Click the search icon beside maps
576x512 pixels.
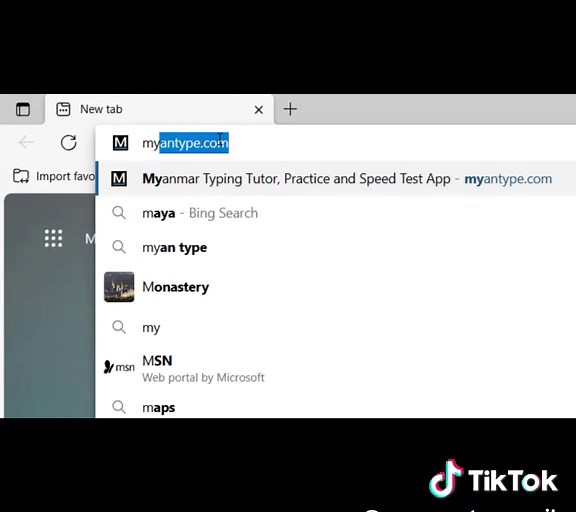pos(119,407)
